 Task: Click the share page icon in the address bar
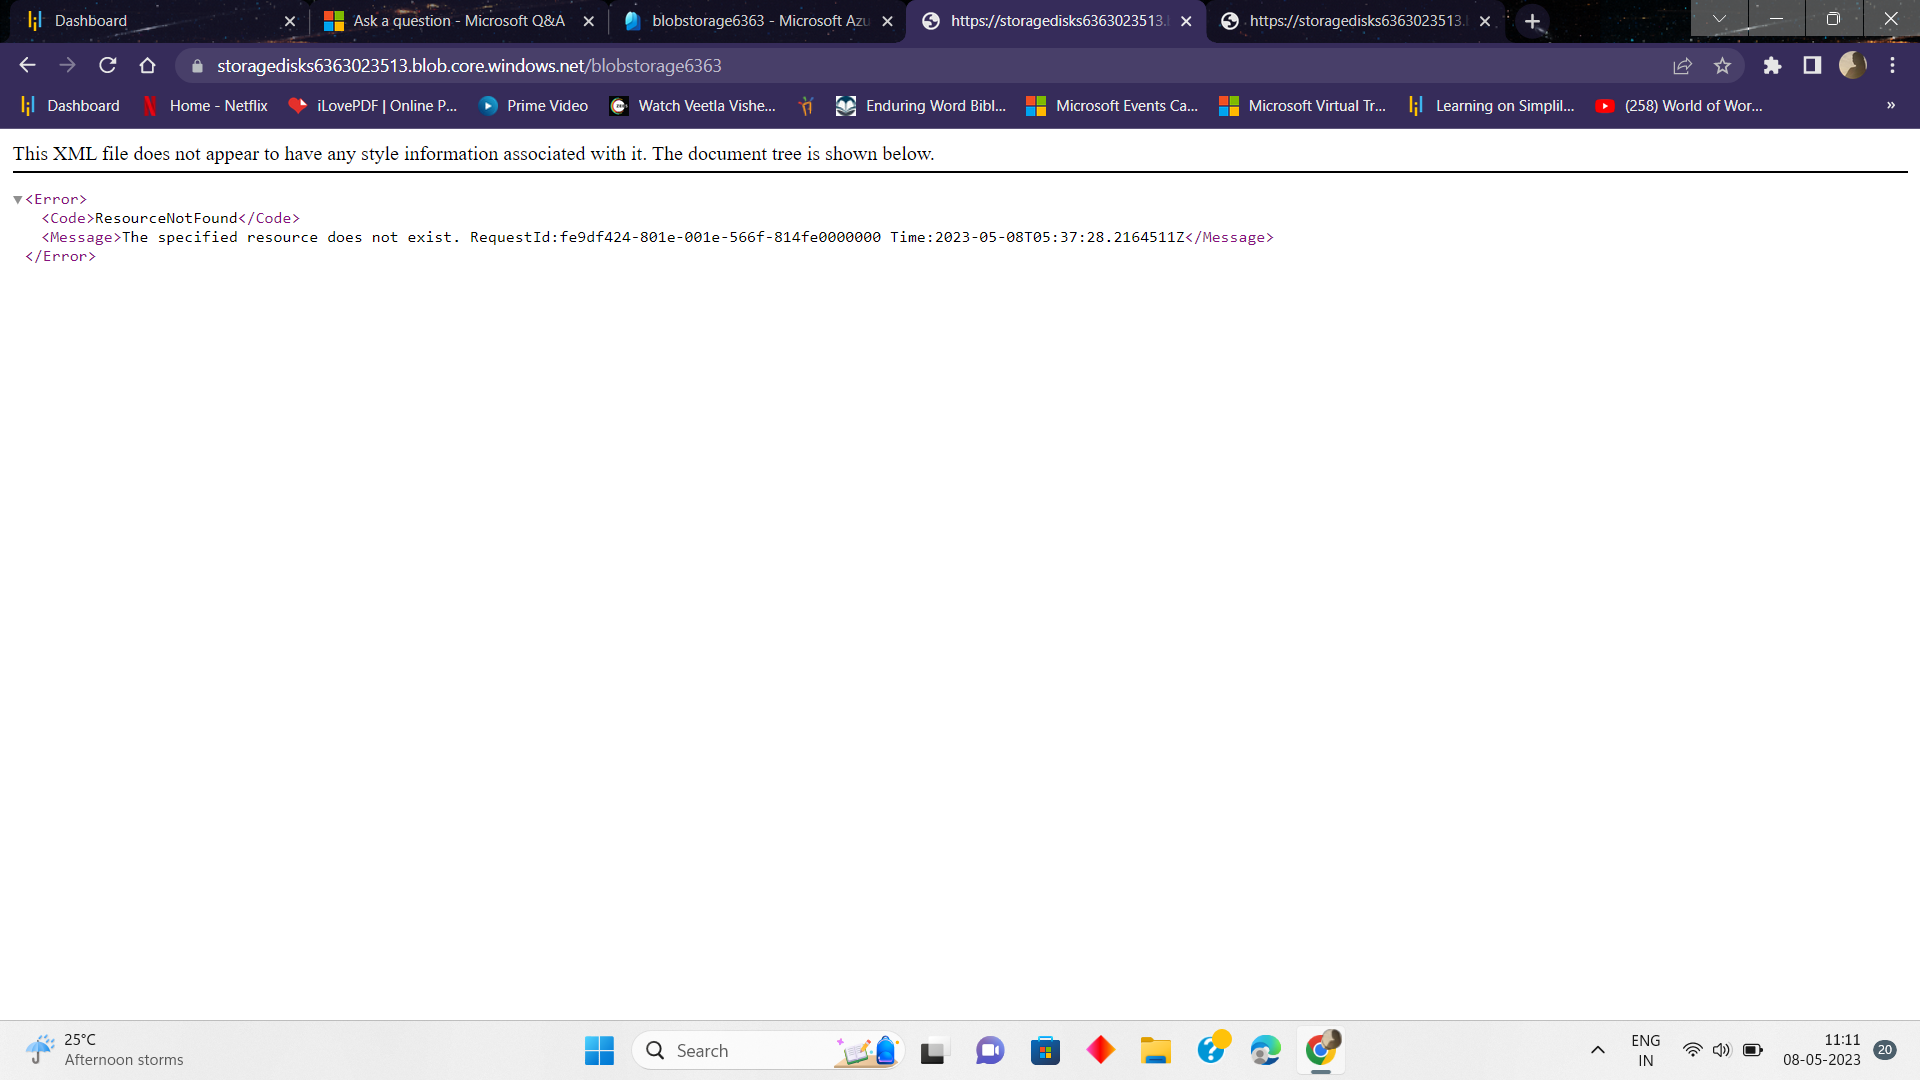pyautogui.click(x=1682, y=66)
